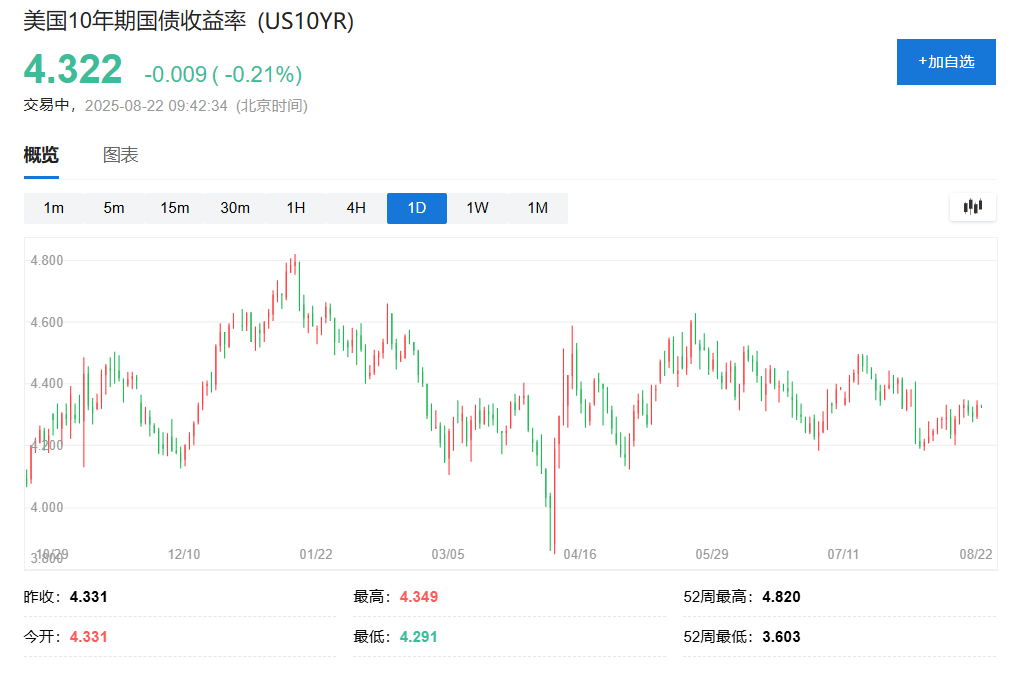Select the 4H timeframe
The height and width of the screenshot is (678, 1019).
coord(356,208)
